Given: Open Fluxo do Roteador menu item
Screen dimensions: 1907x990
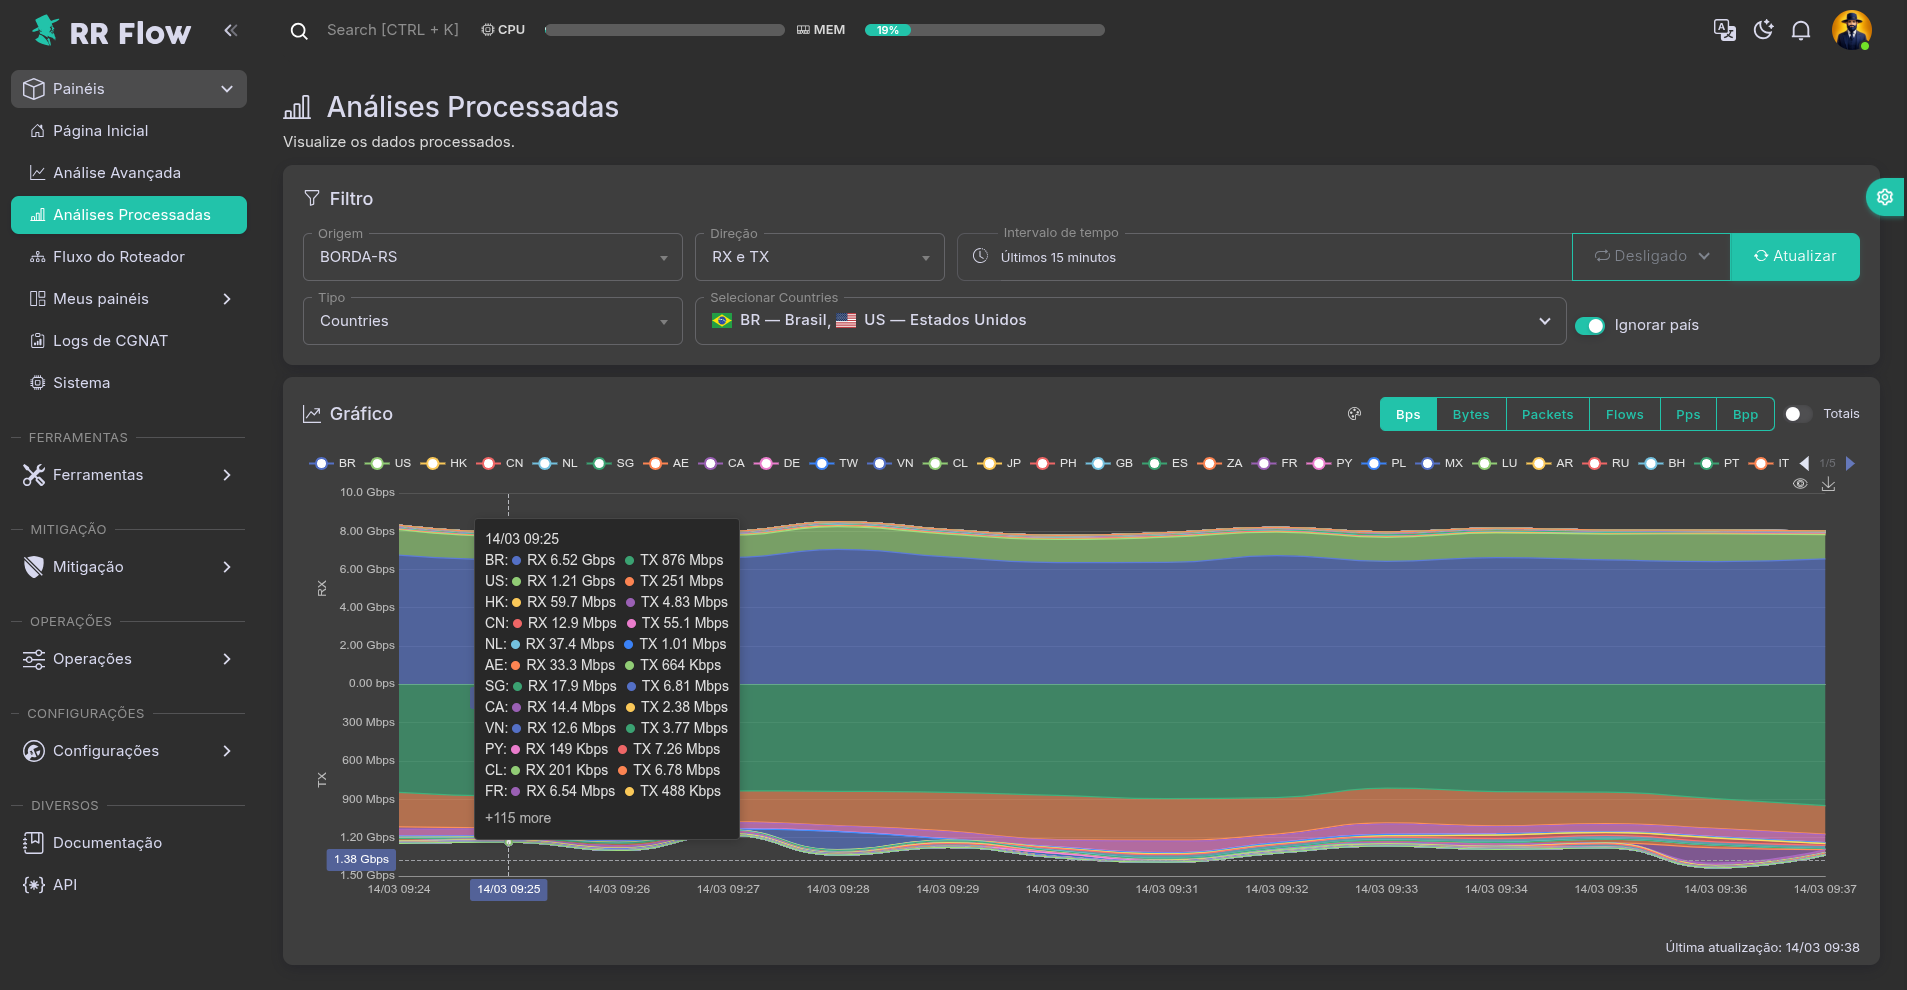Looking at the screenshot, I should pyautogui.click(x=118, y=257).
